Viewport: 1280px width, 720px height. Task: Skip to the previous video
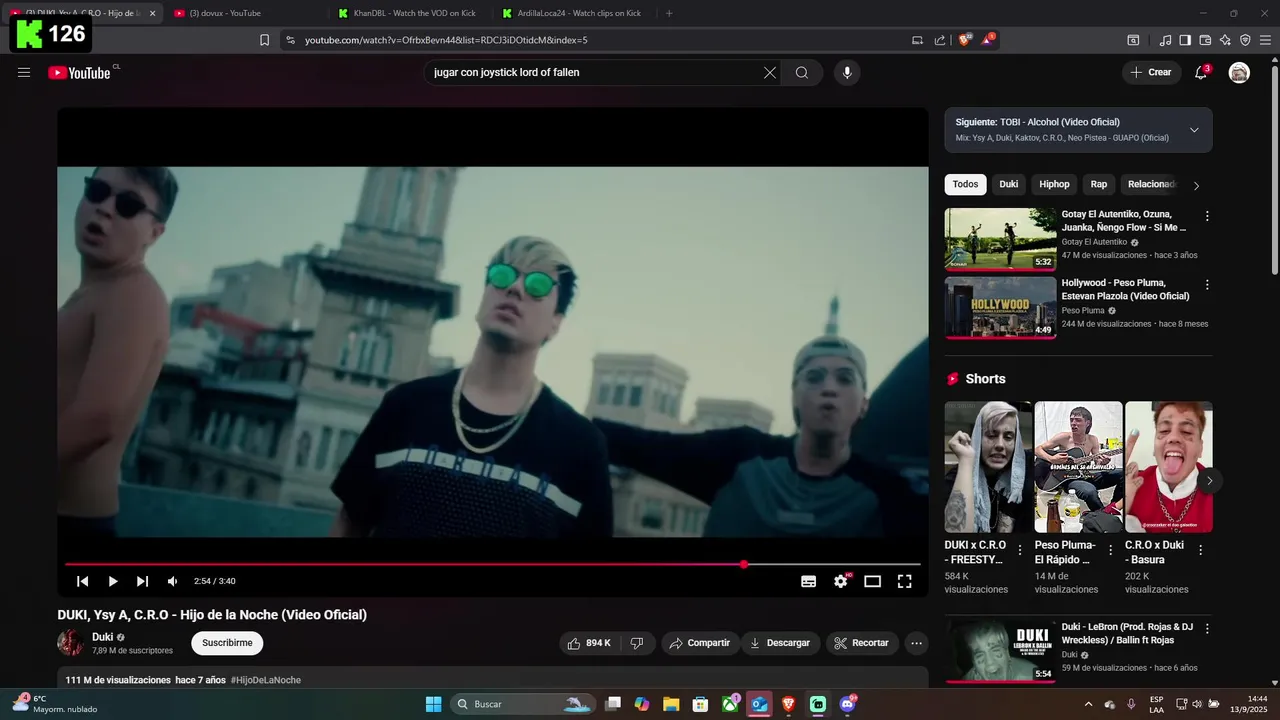(x=83, y=581)
